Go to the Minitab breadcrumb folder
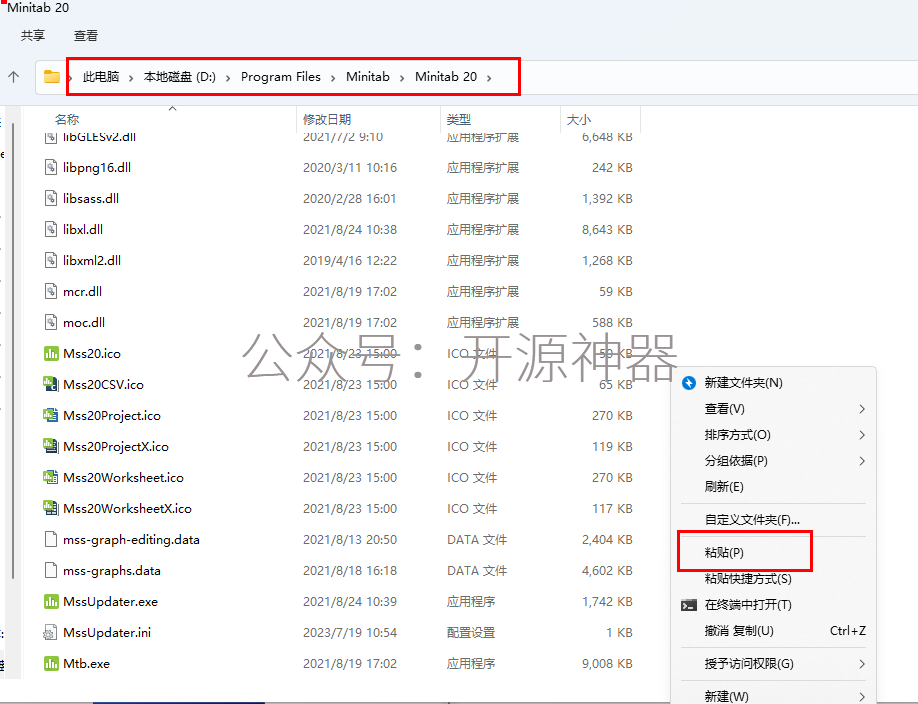Viewport: 918px width, 704px height. (x=368, y=77)
